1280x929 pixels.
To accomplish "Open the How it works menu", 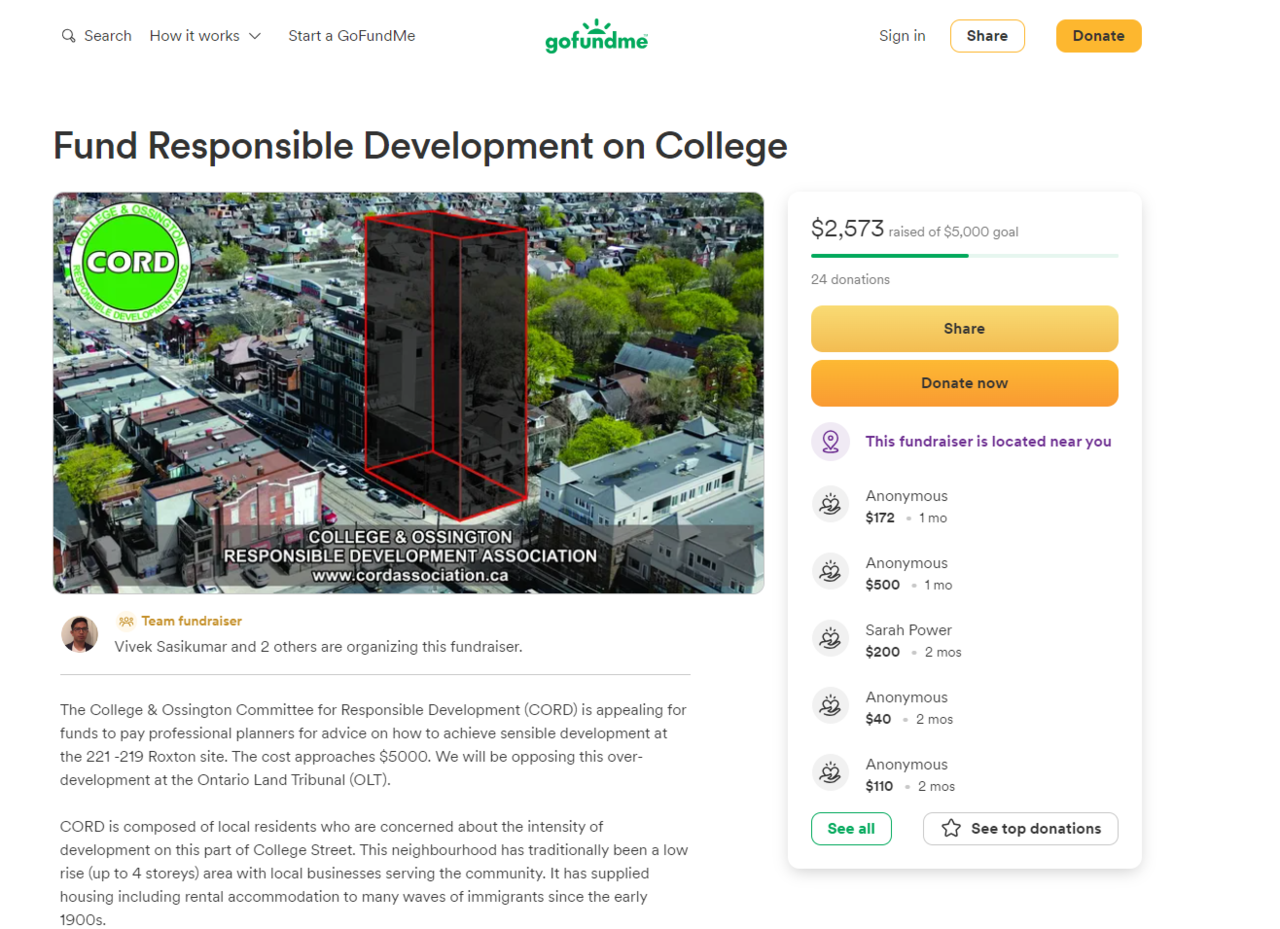I will 205,36.
